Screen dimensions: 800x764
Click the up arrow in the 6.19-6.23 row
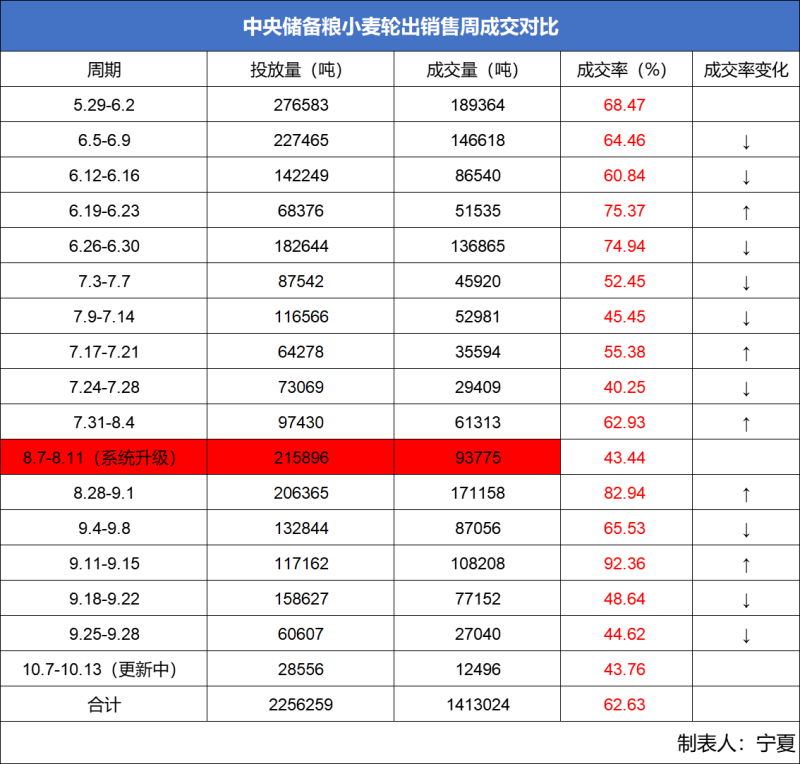pos(746,212)
